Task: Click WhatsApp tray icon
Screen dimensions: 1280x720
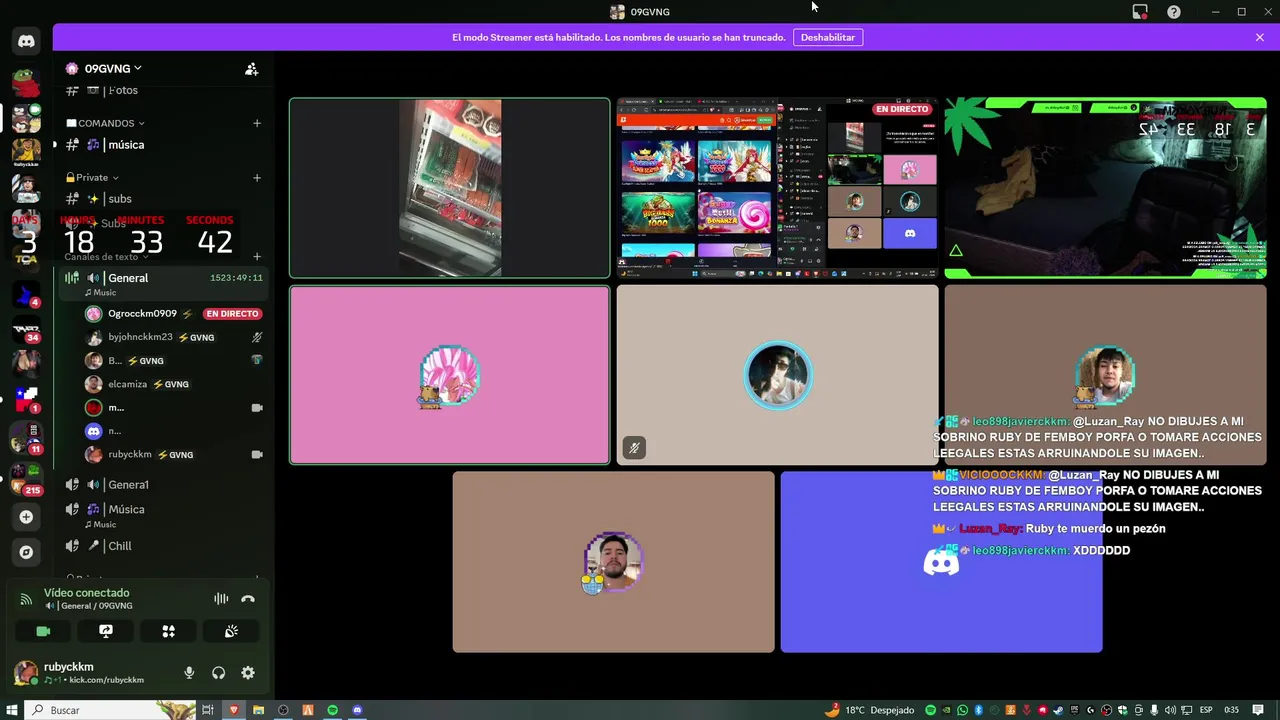Action: [962, 710]
